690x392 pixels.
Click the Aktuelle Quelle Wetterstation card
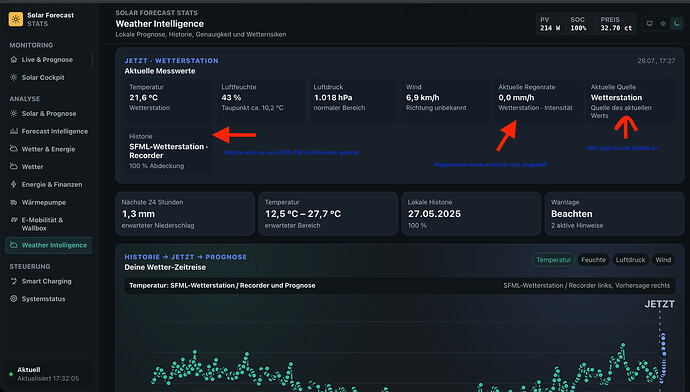click(630, 100)
